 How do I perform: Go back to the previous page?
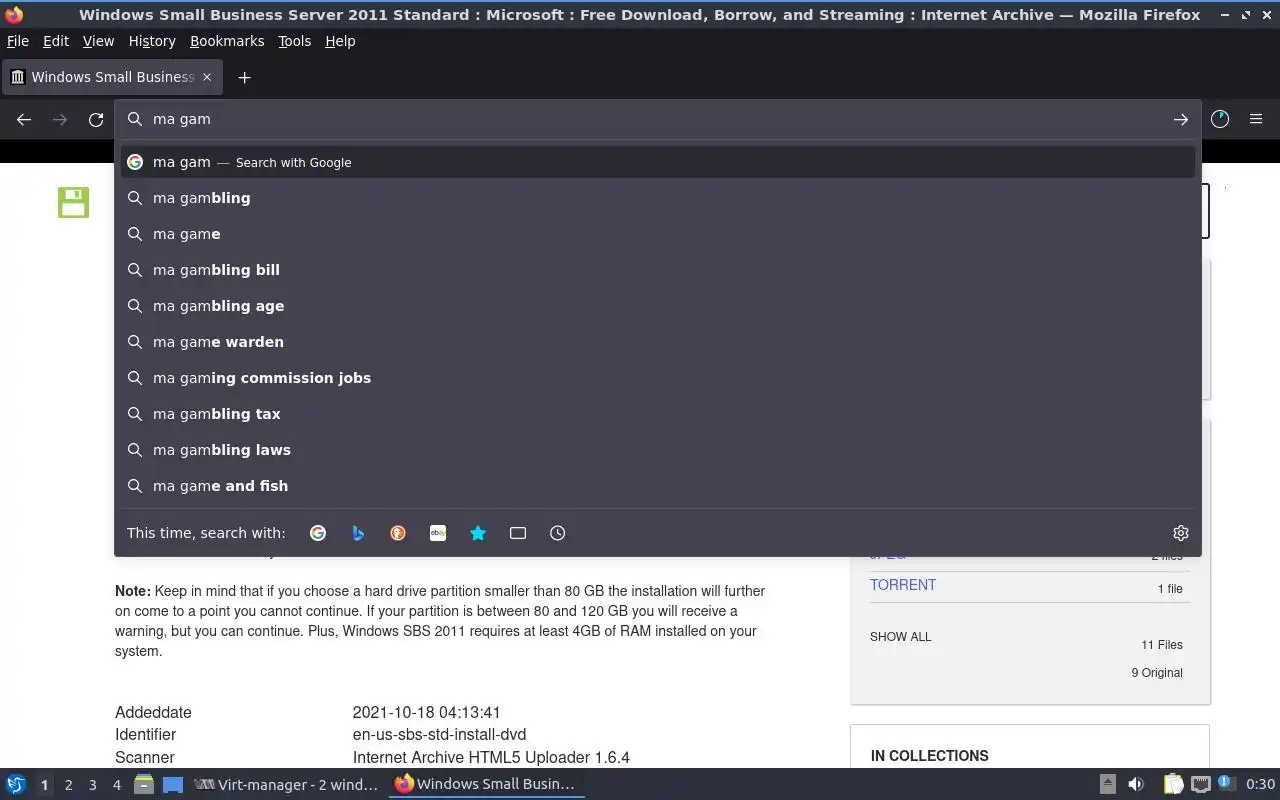[24, 119]
